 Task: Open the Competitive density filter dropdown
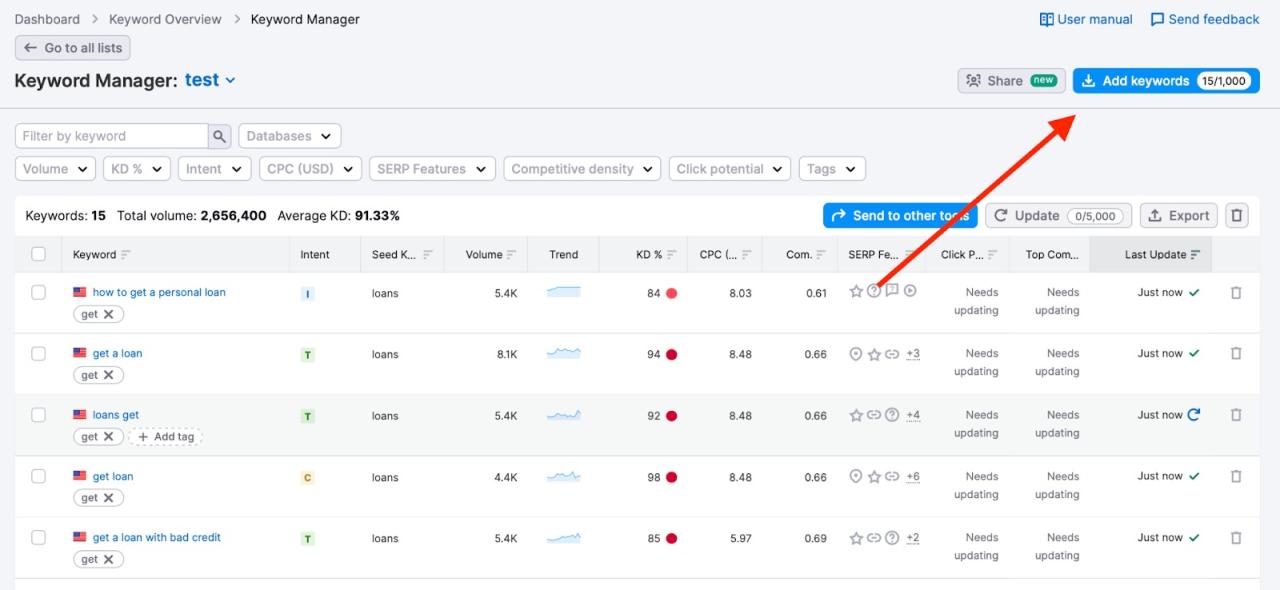point(582,169)
